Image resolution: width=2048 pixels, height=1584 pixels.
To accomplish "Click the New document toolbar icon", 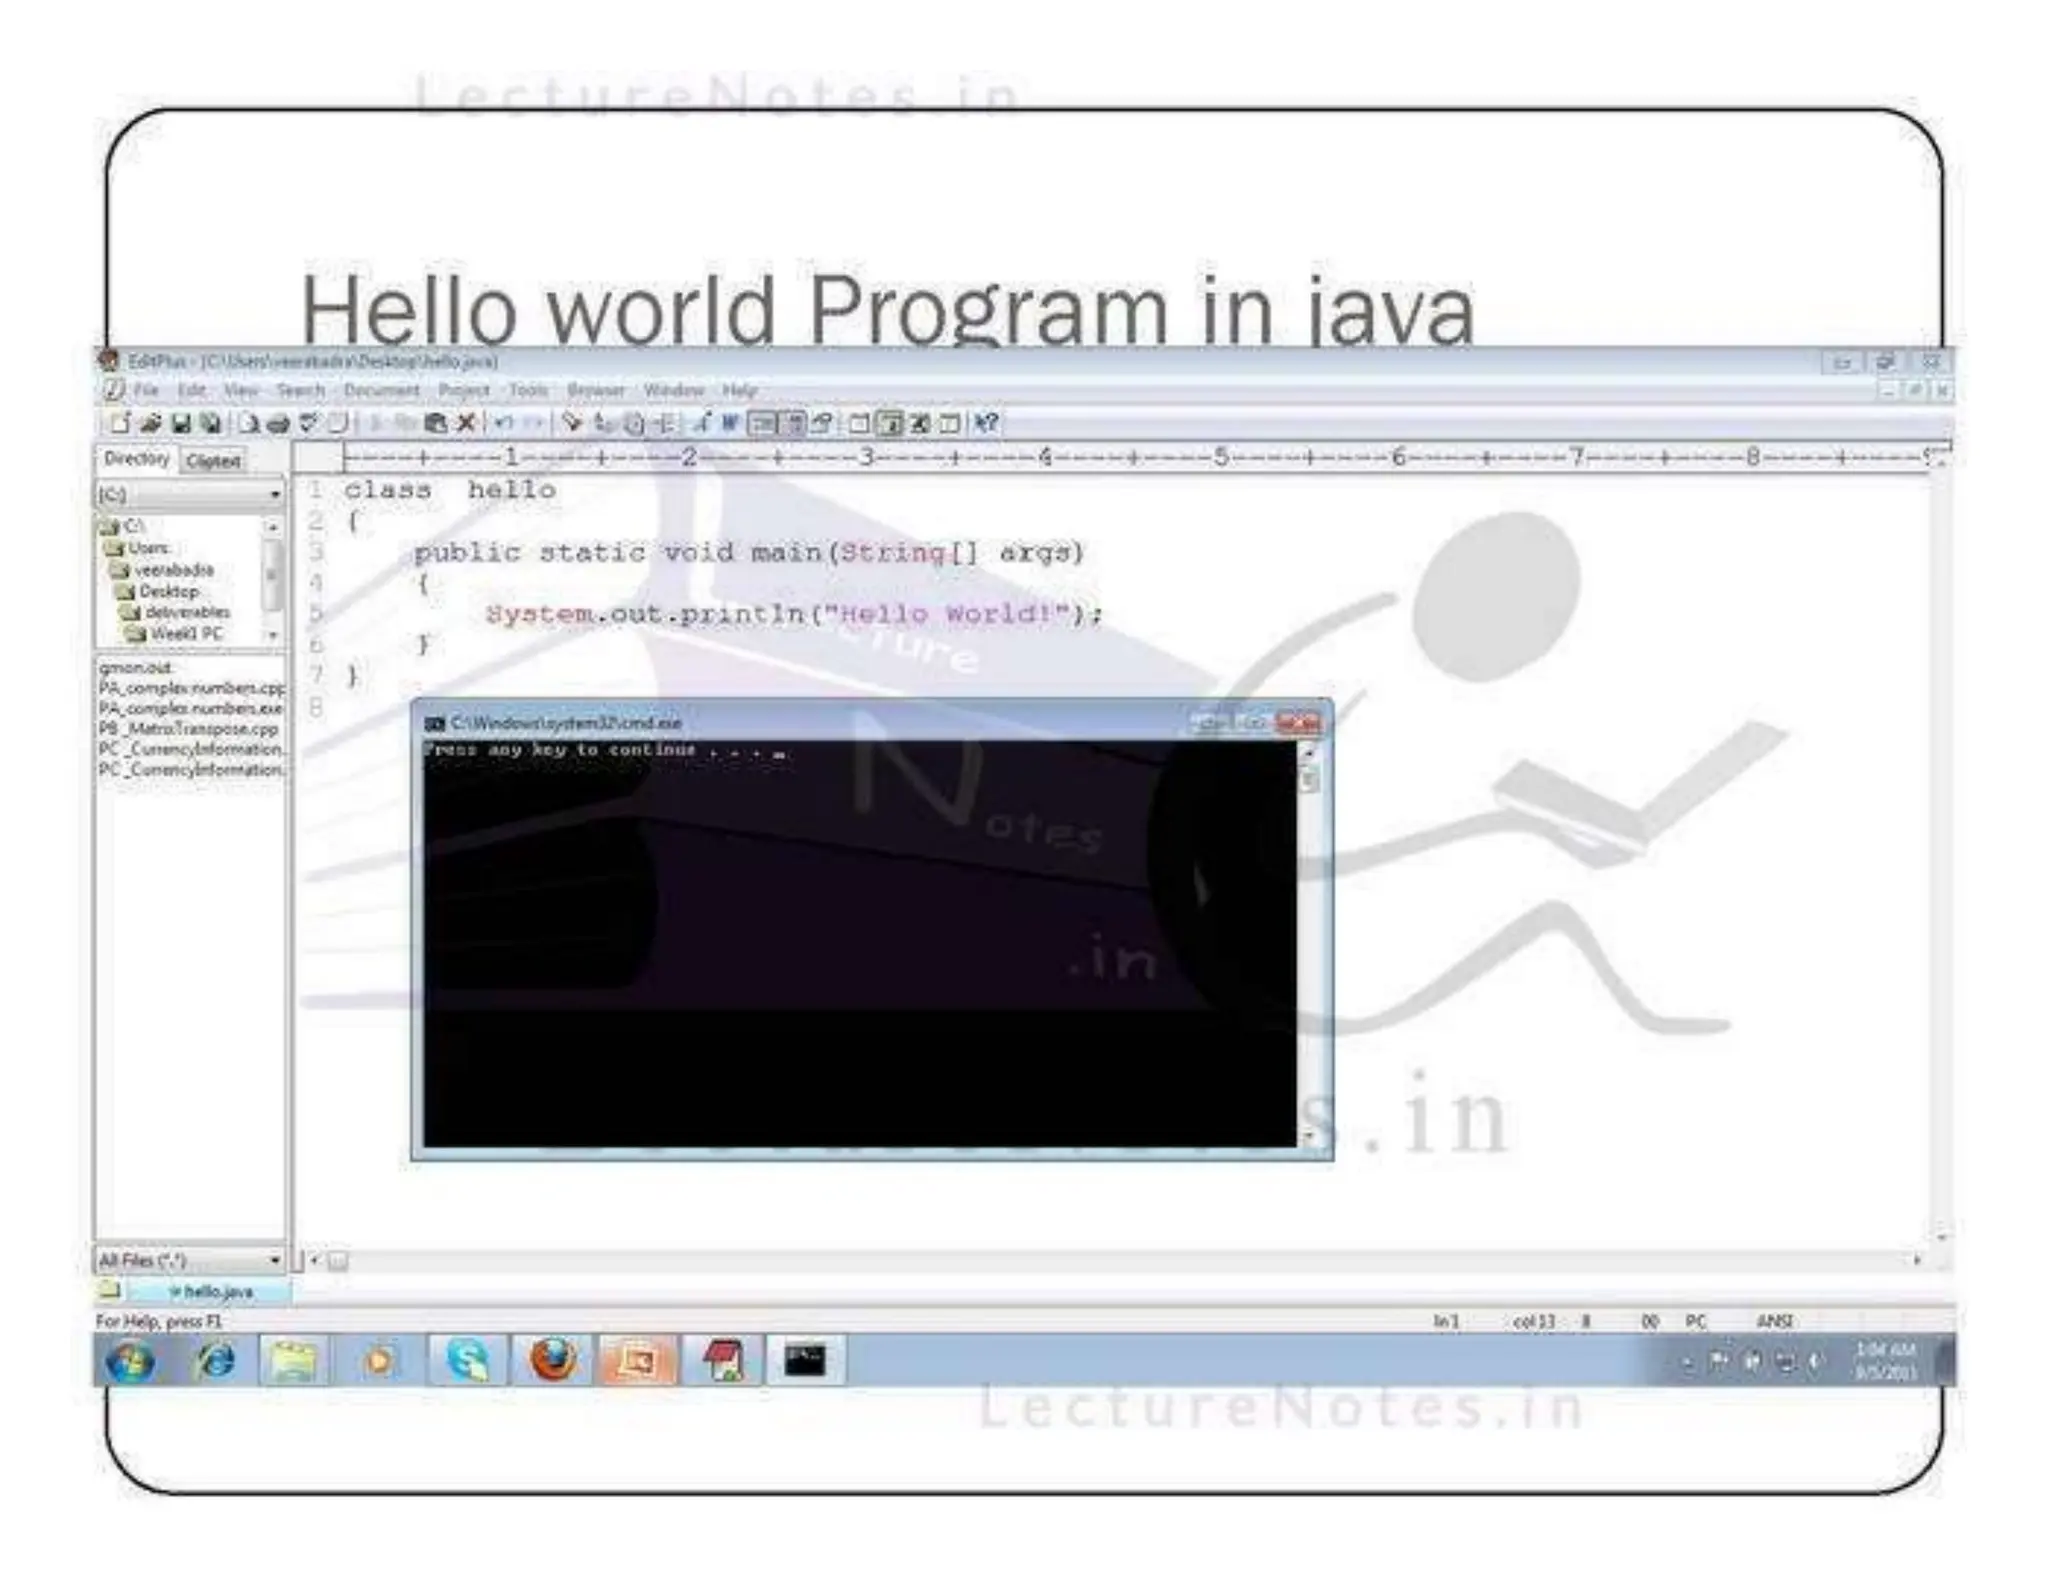I will tap(120, 423).
